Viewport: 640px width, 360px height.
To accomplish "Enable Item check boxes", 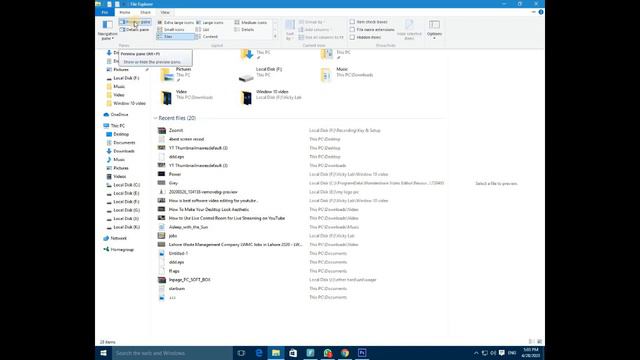I will pyautogui.click(x=369, y=22).
